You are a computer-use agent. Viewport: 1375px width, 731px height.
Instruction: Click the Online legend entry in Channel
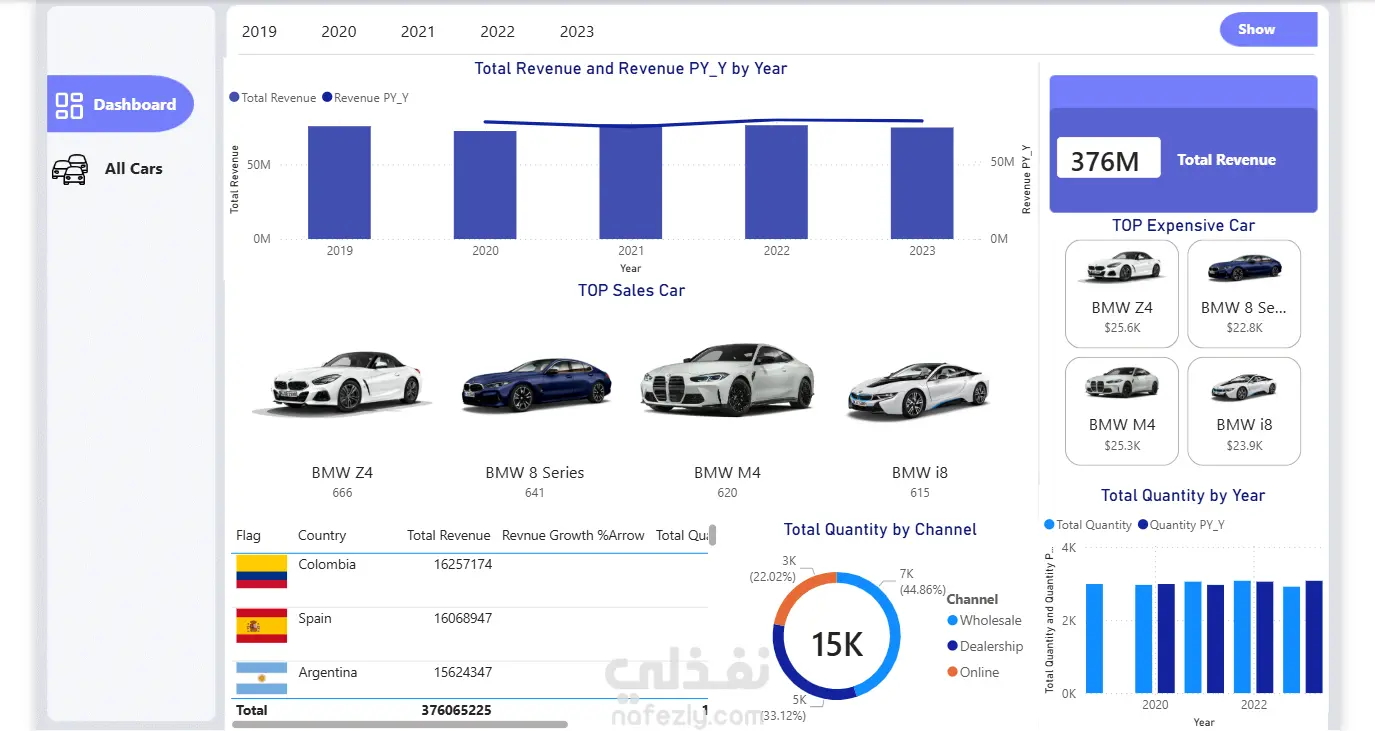(973, 672)
